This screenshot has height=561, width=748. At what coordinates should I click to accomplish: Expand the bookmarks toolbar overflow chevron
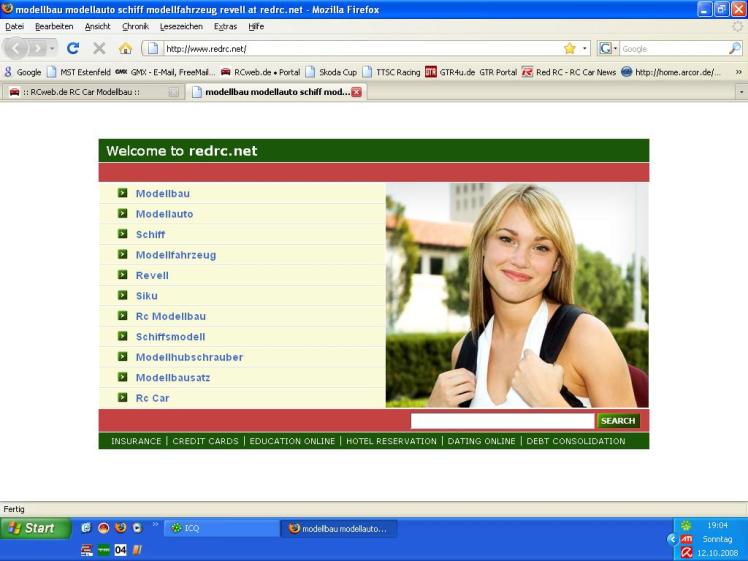click(x=739, y=72)
